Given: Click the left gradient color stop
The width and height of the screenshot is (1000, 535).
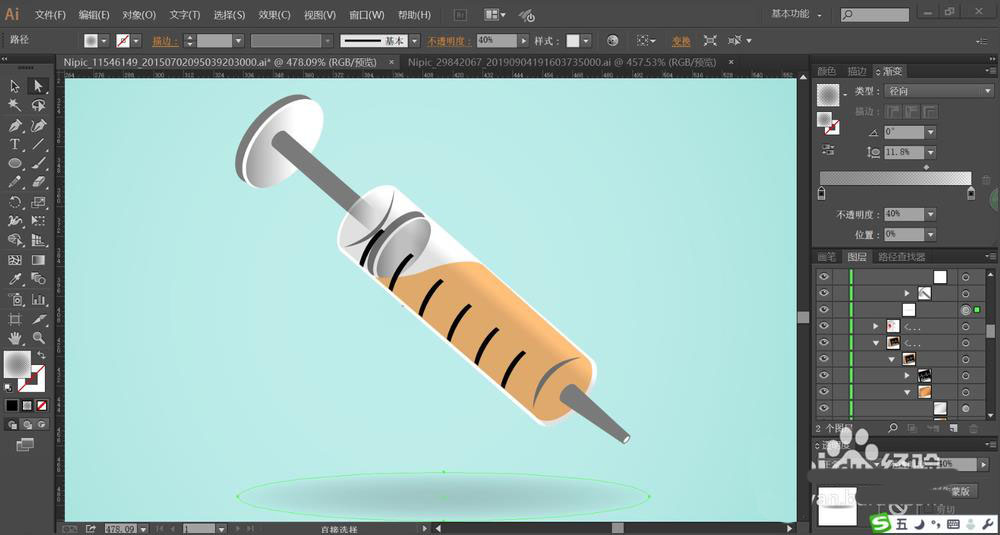Looking at the screenshot, I should (x=821, y=193).
